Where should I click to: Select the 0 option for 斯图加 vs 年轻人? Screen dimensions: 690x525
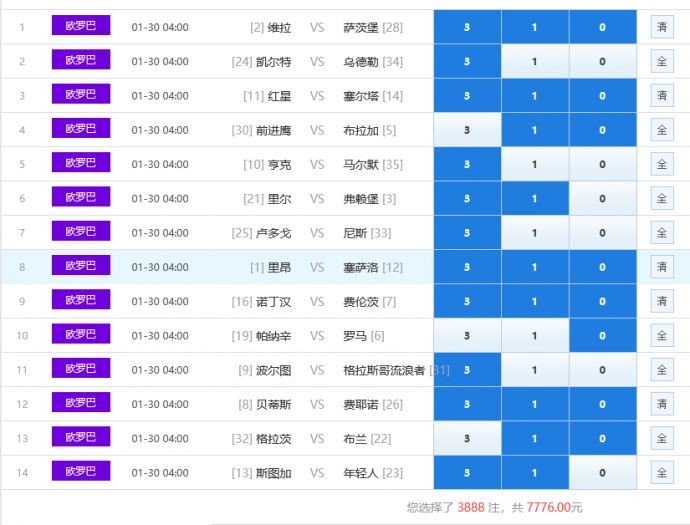[x=602, y=473]
